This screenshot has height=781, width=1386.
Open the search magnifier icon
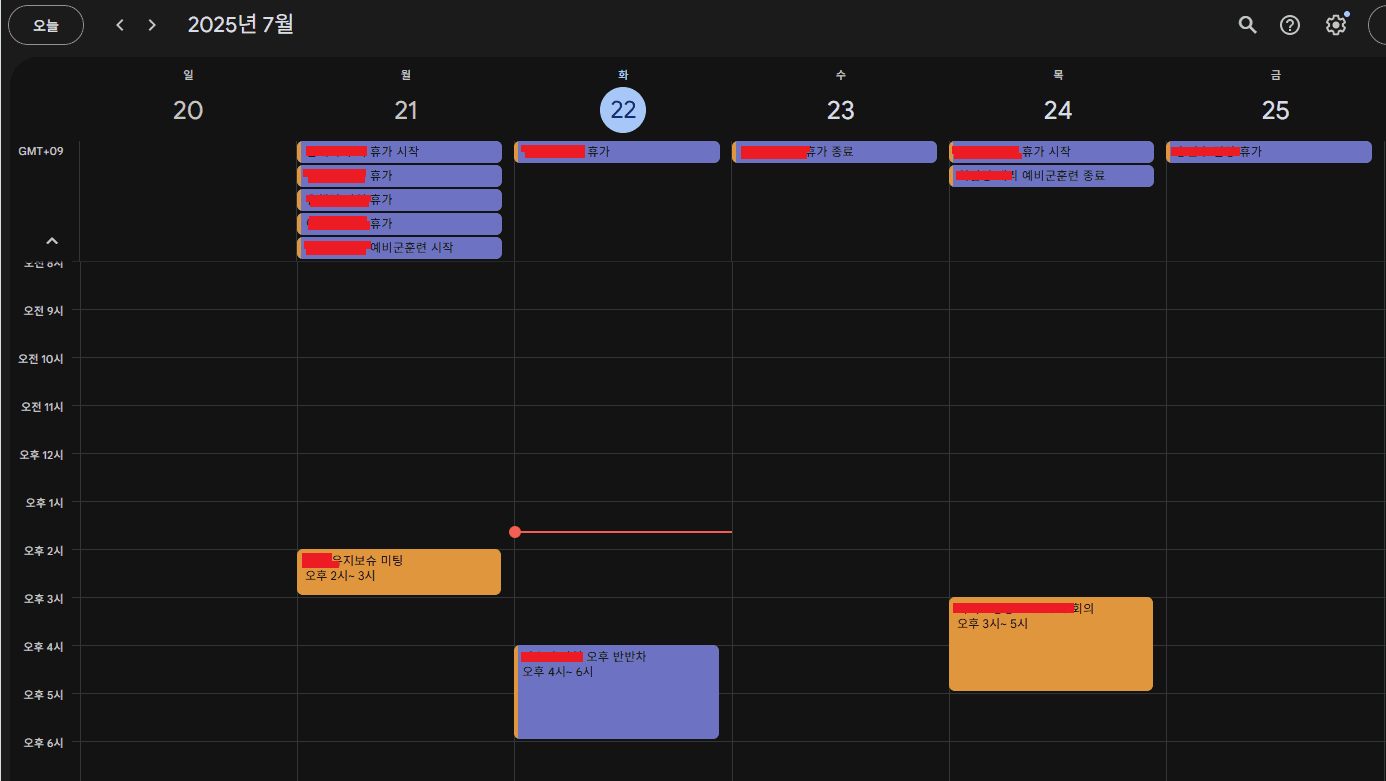point(1247,25)
